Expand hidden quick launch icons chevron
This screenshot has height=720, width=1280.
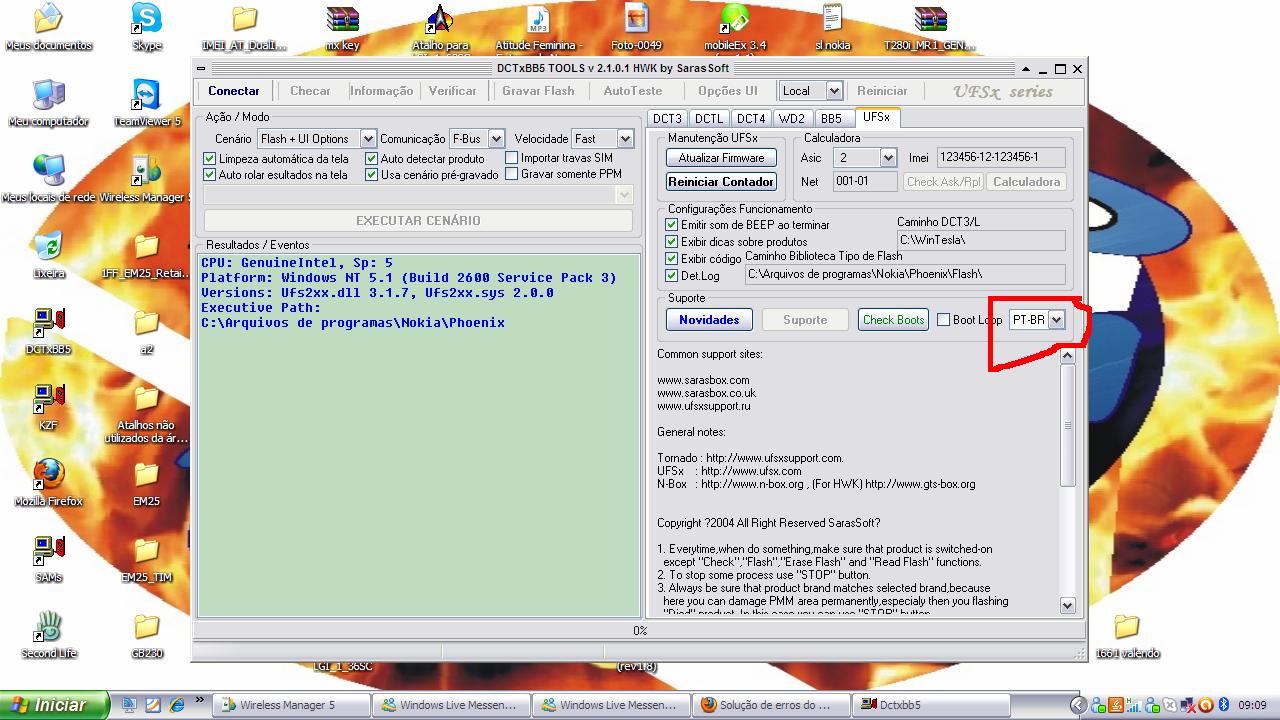[x=200, y=700]
